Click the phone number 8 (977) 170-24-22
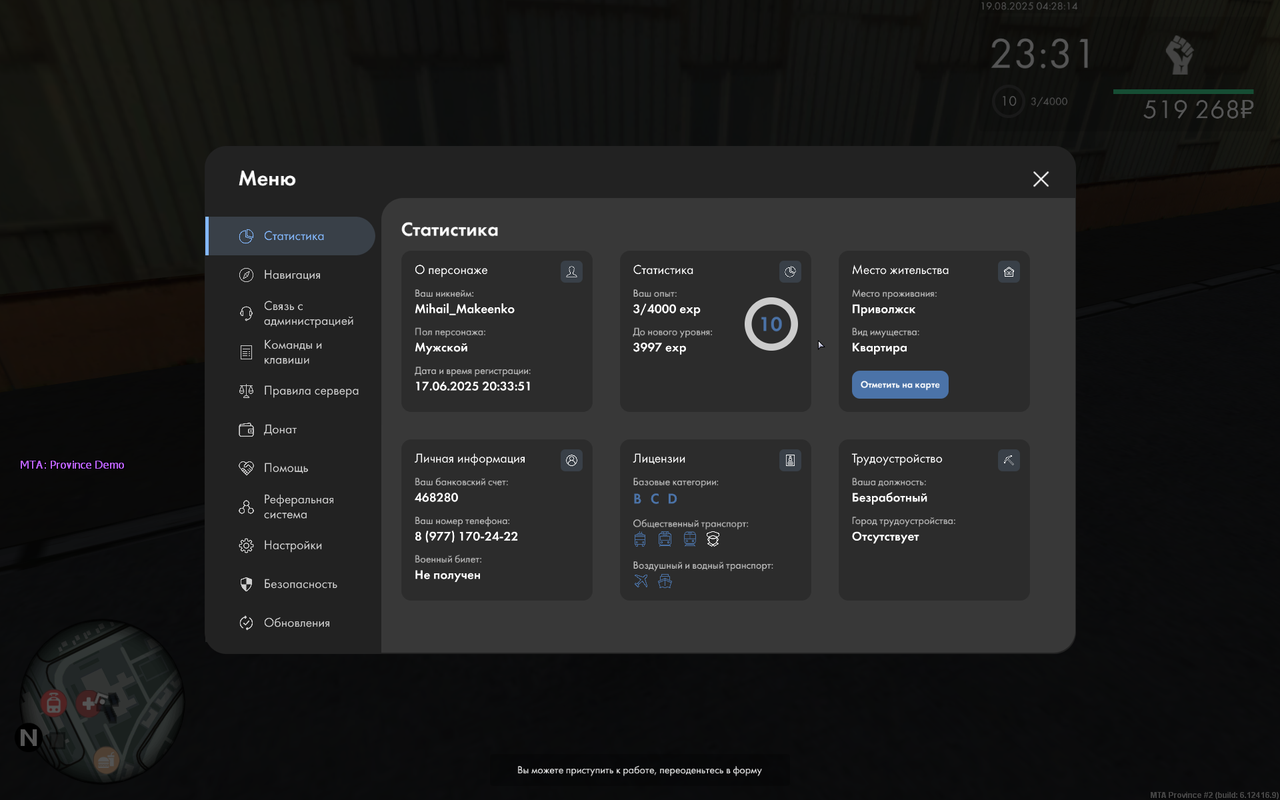1280x800 pixels. [x=466, y=536]
